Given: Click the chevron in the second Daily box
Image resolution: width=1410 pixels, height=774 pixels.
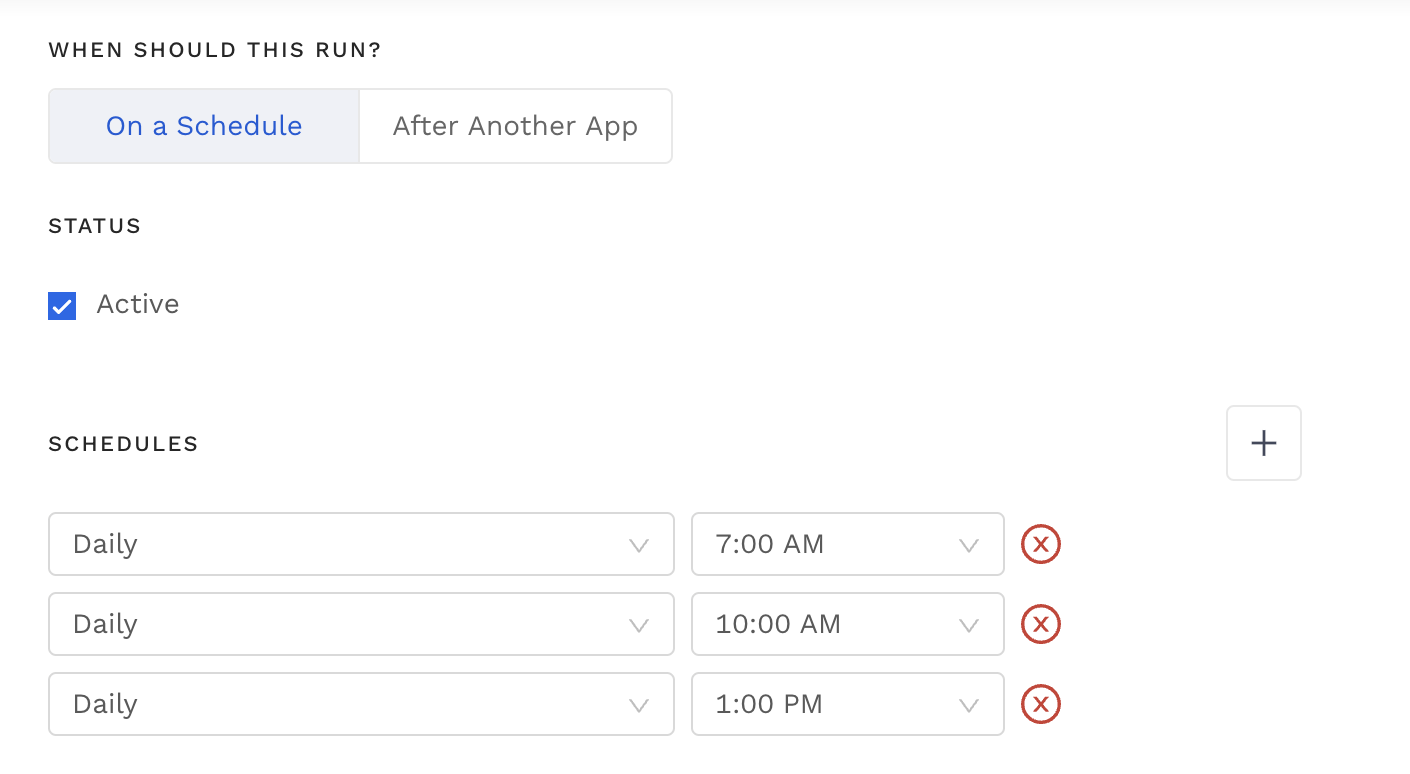Looking at the screenshot, I should pyautogui.click(x=638, y=625).
